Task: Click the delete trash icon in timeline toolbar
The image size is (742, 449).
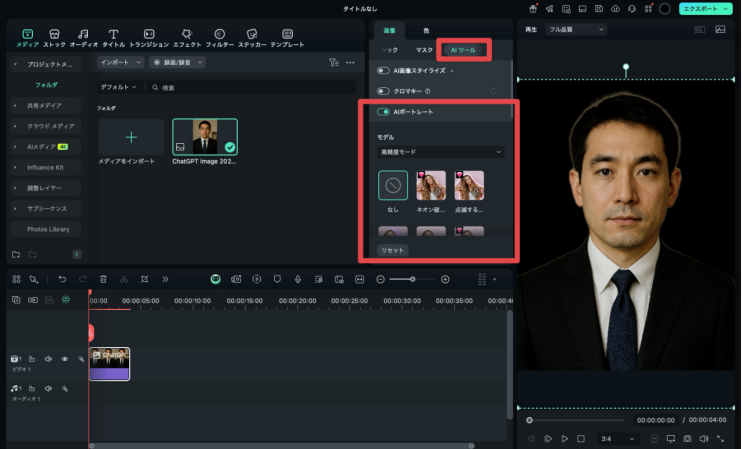Action: [x=103, y=279]
